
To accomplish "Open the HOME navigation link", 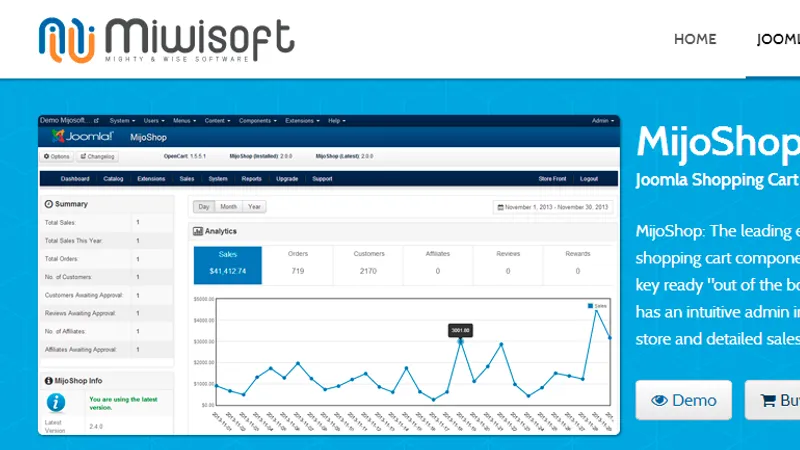I will point(695,39).
